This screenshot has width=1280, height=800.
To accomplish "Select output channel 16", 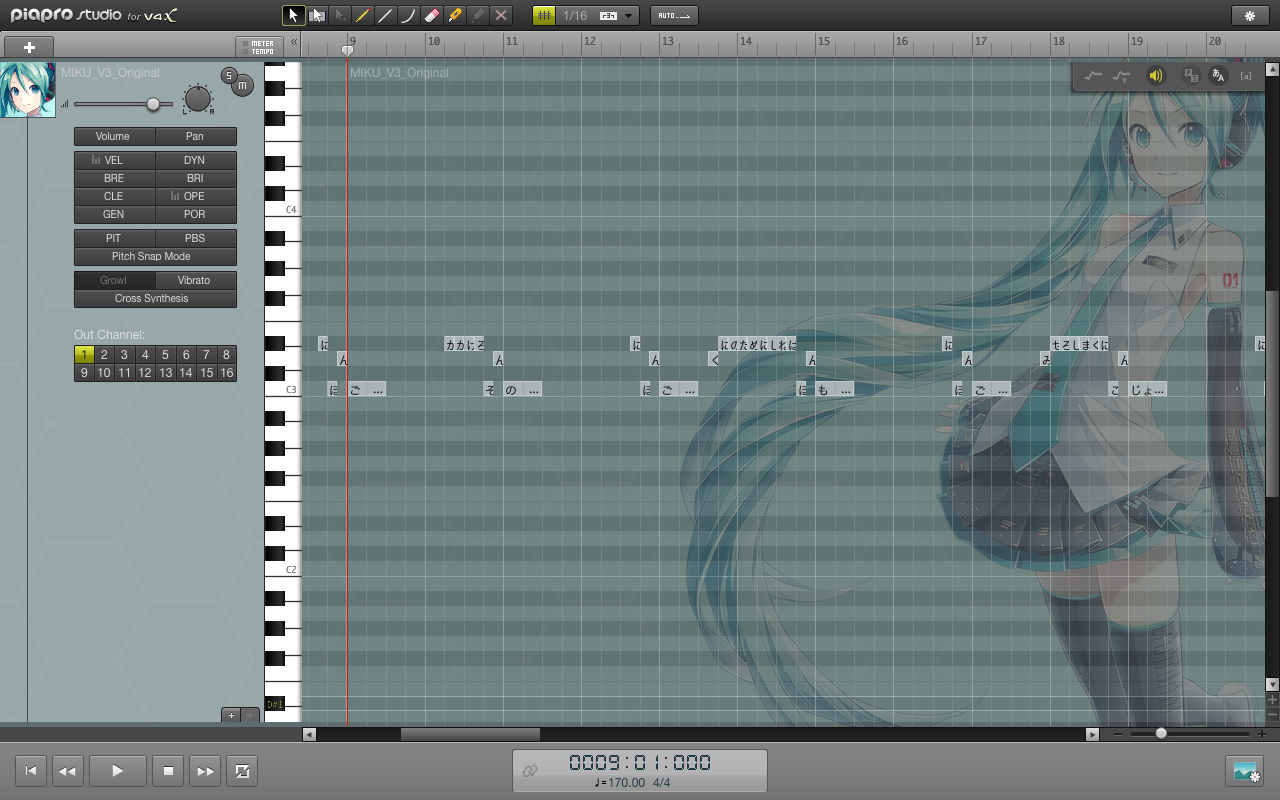I will [227, 372].
